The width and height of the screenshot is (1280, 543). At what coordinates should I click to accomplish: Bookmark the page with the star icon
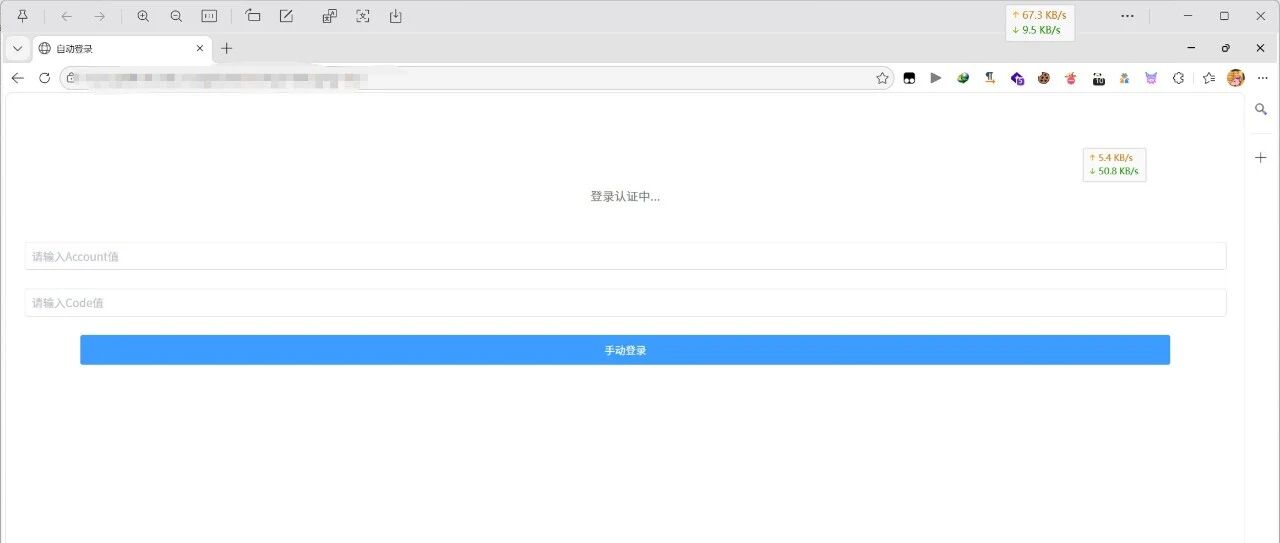pyautogui.click(x=882, y=78)
